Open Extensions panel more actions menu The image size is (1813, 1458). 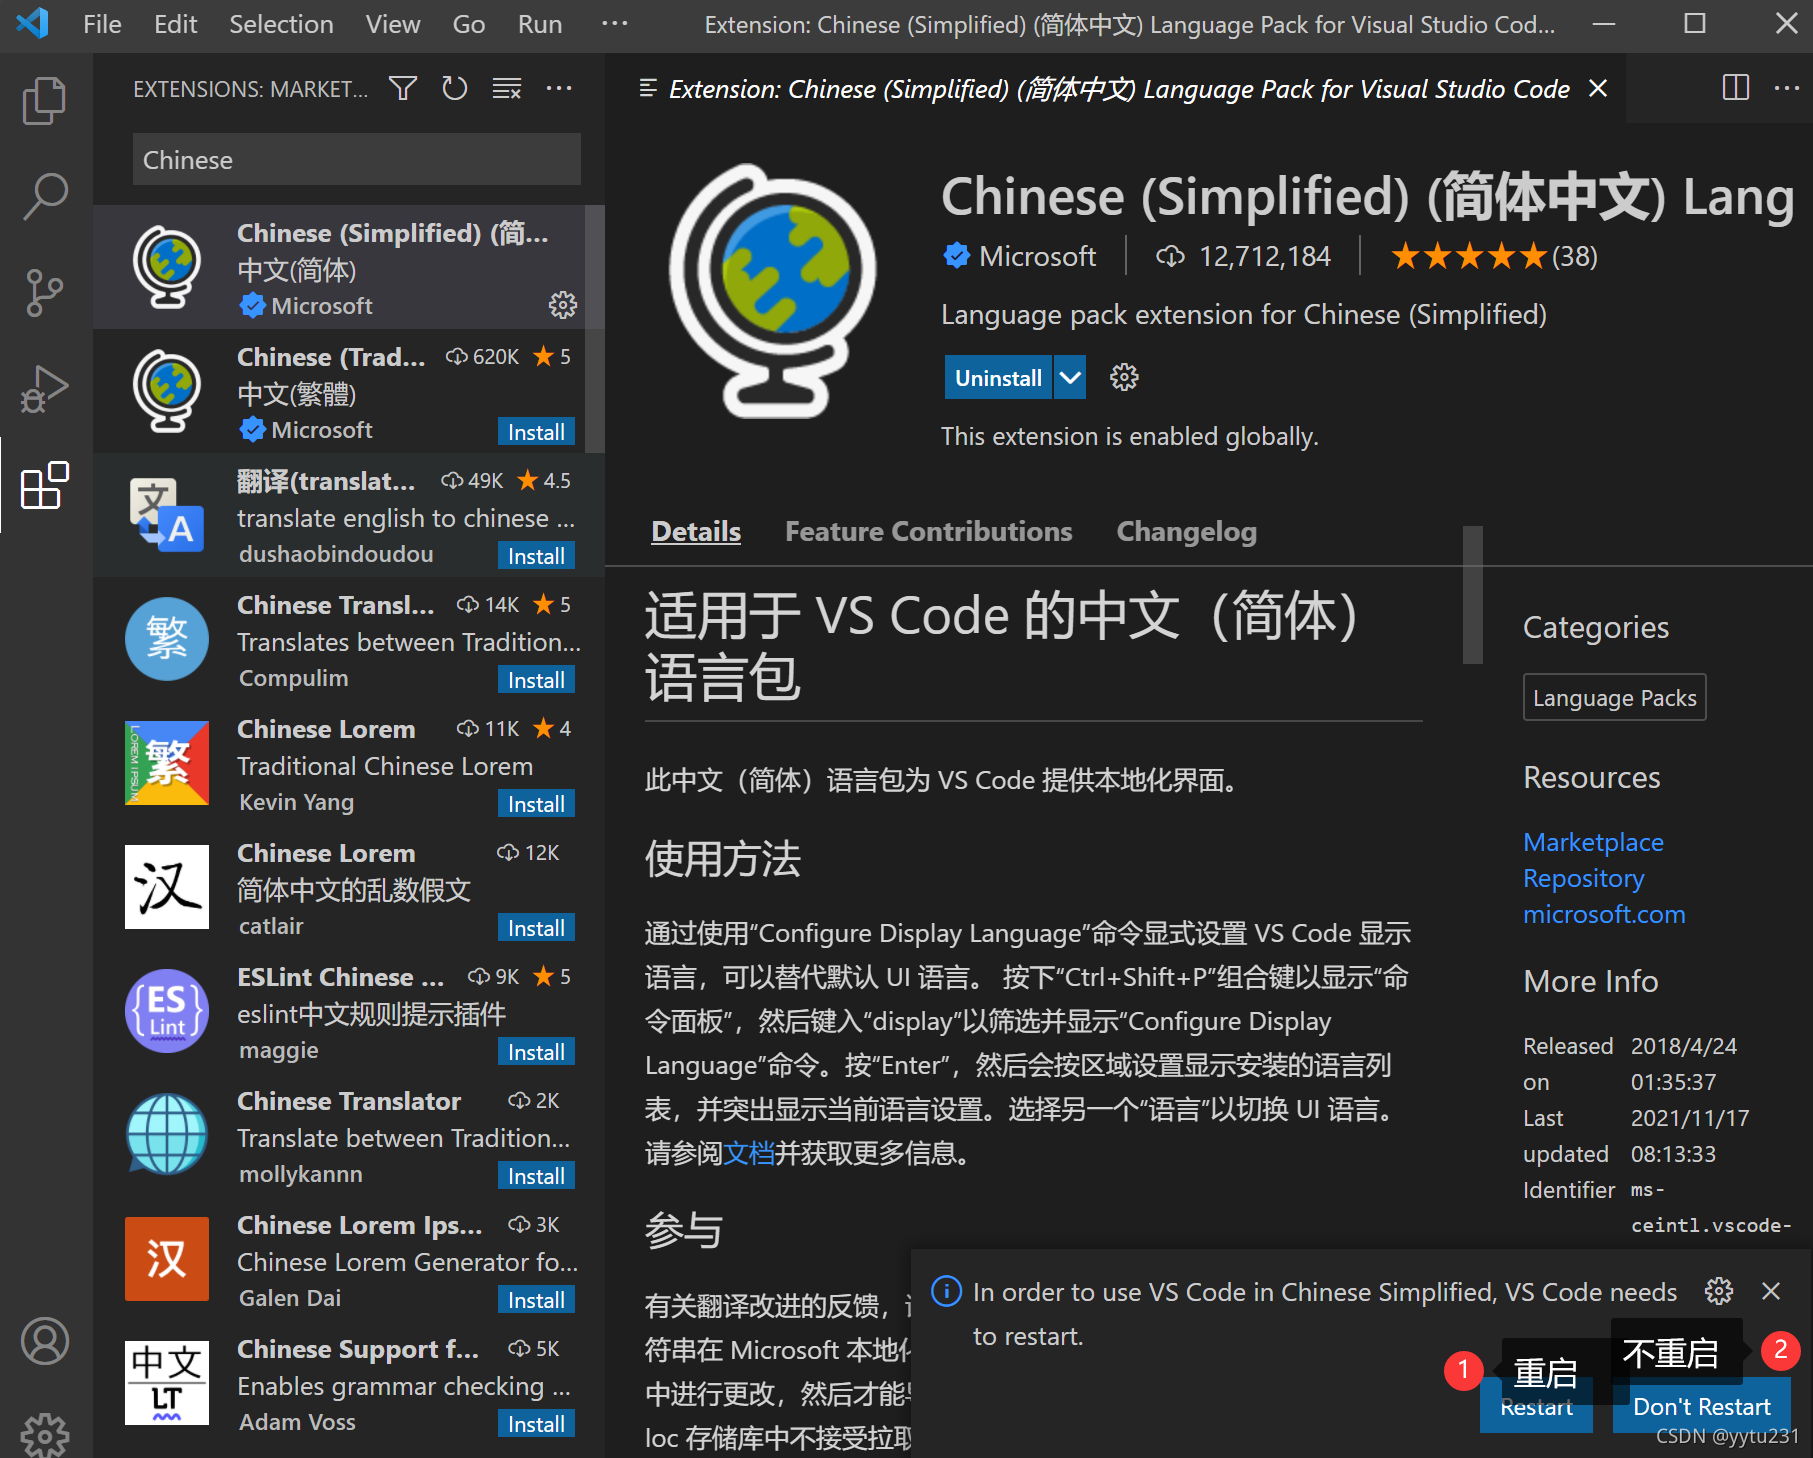[x=559, y=89]
